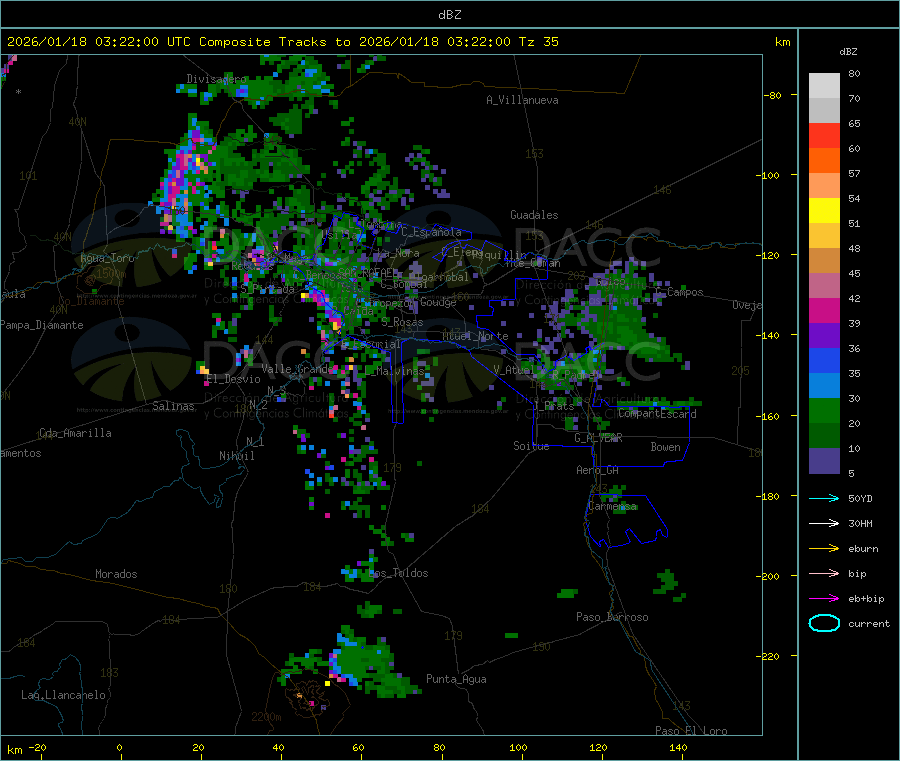Click the Salinas map label
900x761 pixels.
(x=173, y=406)
